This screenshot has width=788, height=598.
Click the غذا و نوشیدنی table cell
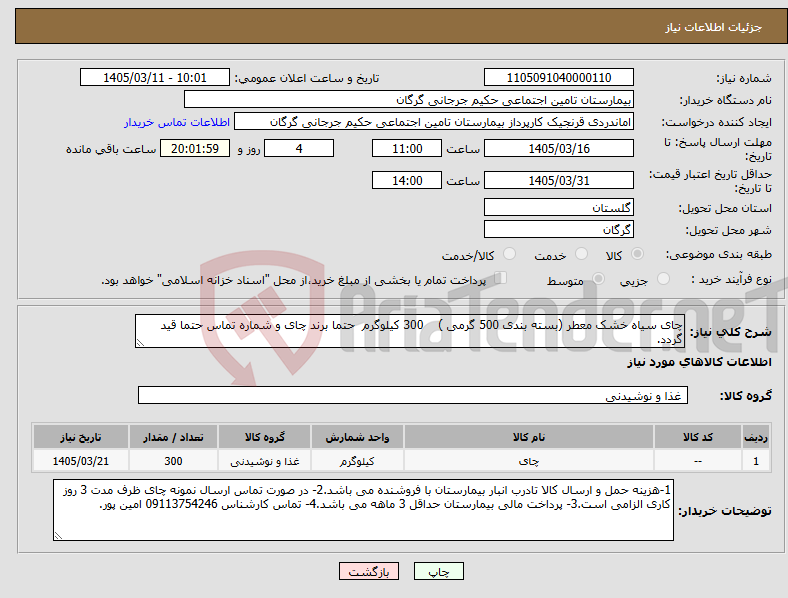264,461
